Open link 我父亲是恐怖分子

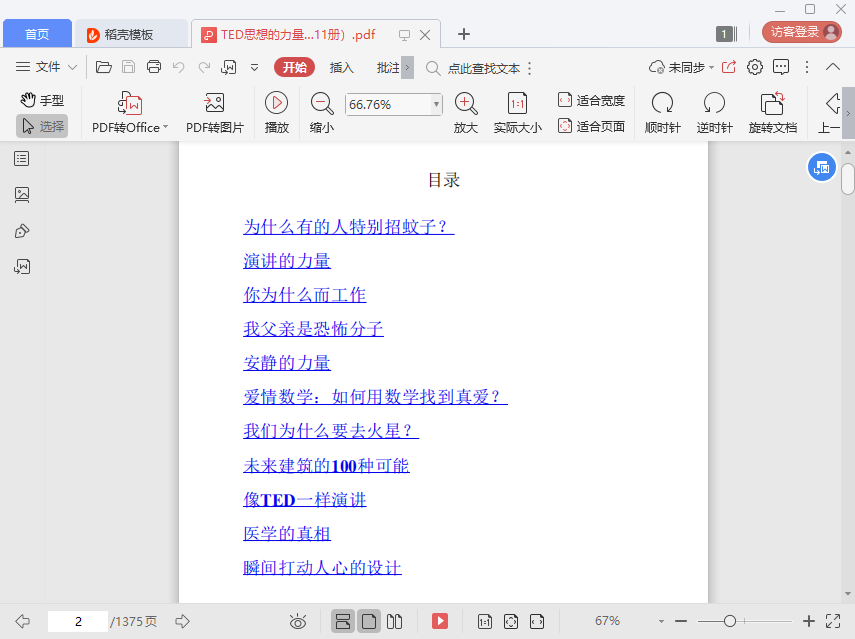pyautogui.click(x=314, y=329)
